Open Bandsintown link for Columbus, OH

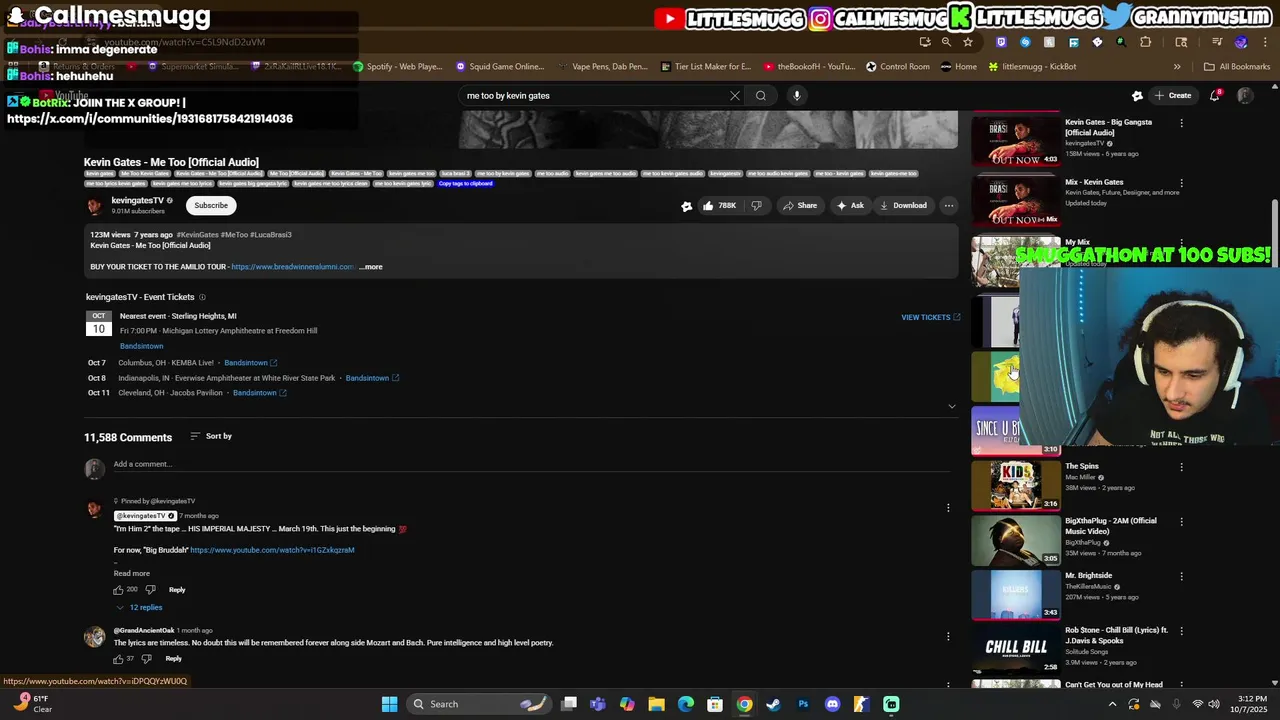tap(250, 363)
